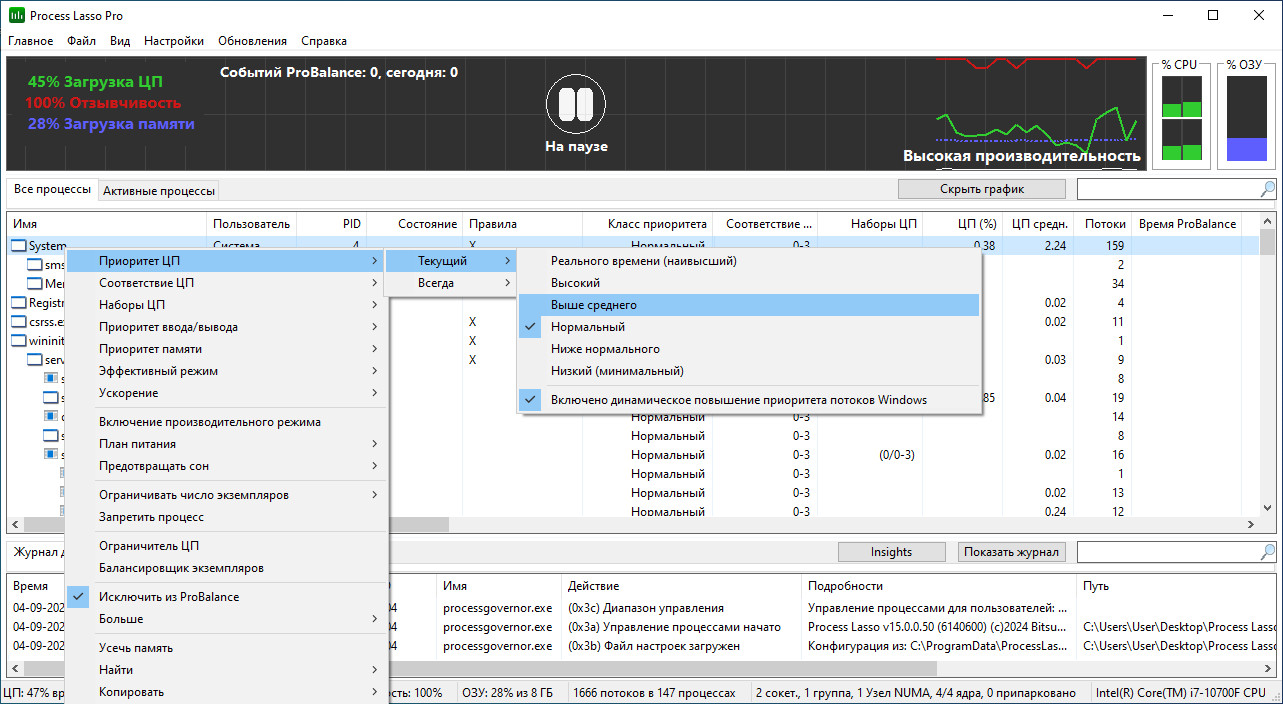Click Скрыть график button
1283x704 pixels.
pyautogui.click(x=981, y=189)
